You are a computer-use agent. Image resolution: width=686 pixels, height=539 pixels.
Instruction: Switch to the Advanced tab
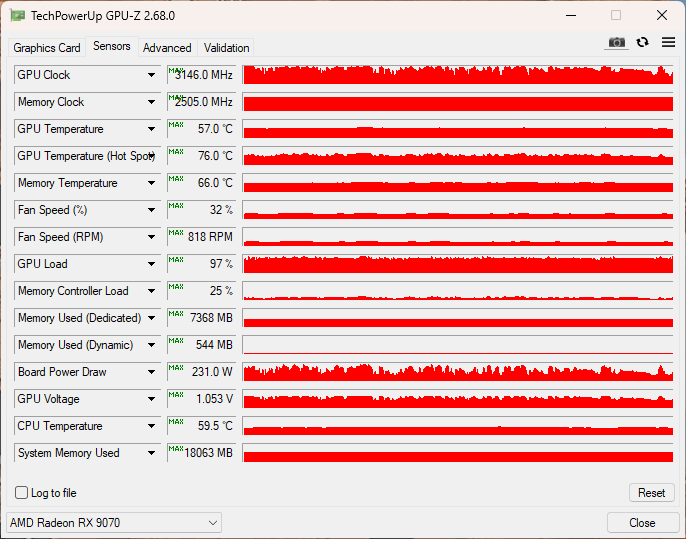(x=167, y=48)
